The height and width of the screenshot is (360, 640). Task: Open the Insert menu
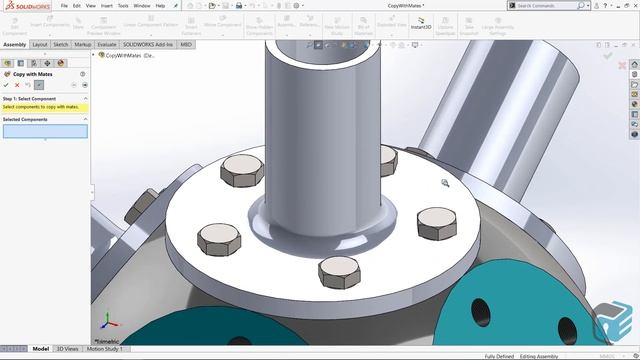coord(107,6)
